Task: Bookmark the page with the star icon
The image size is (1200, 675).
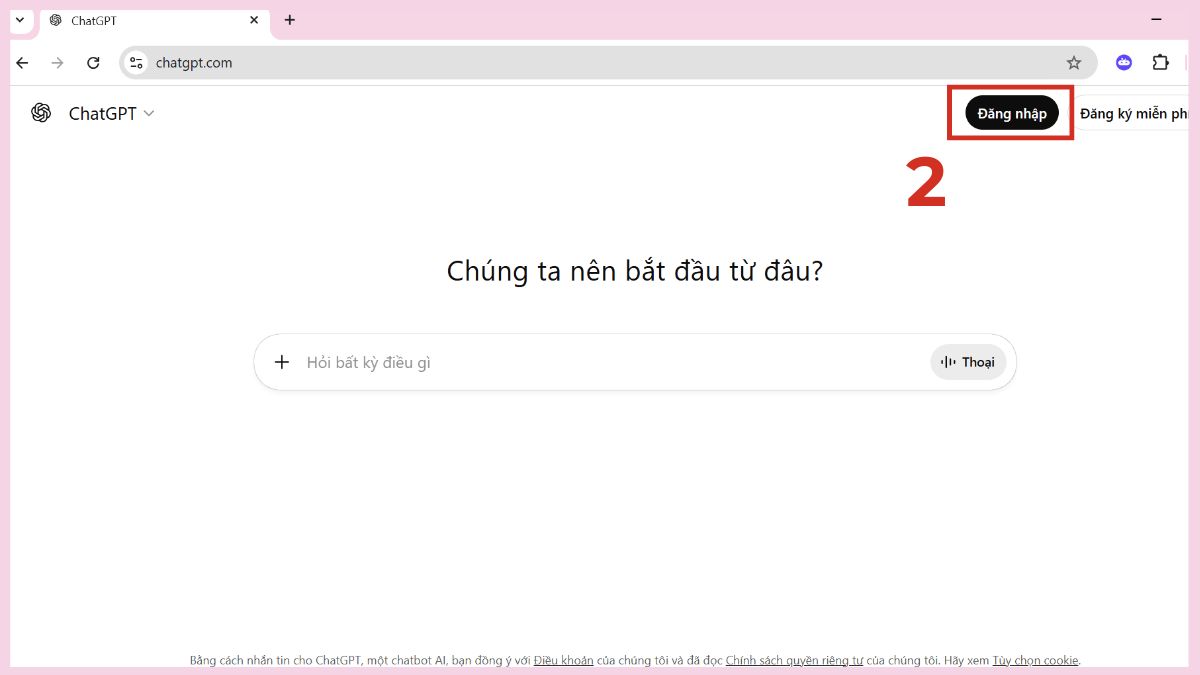Action: point(1073,62)
